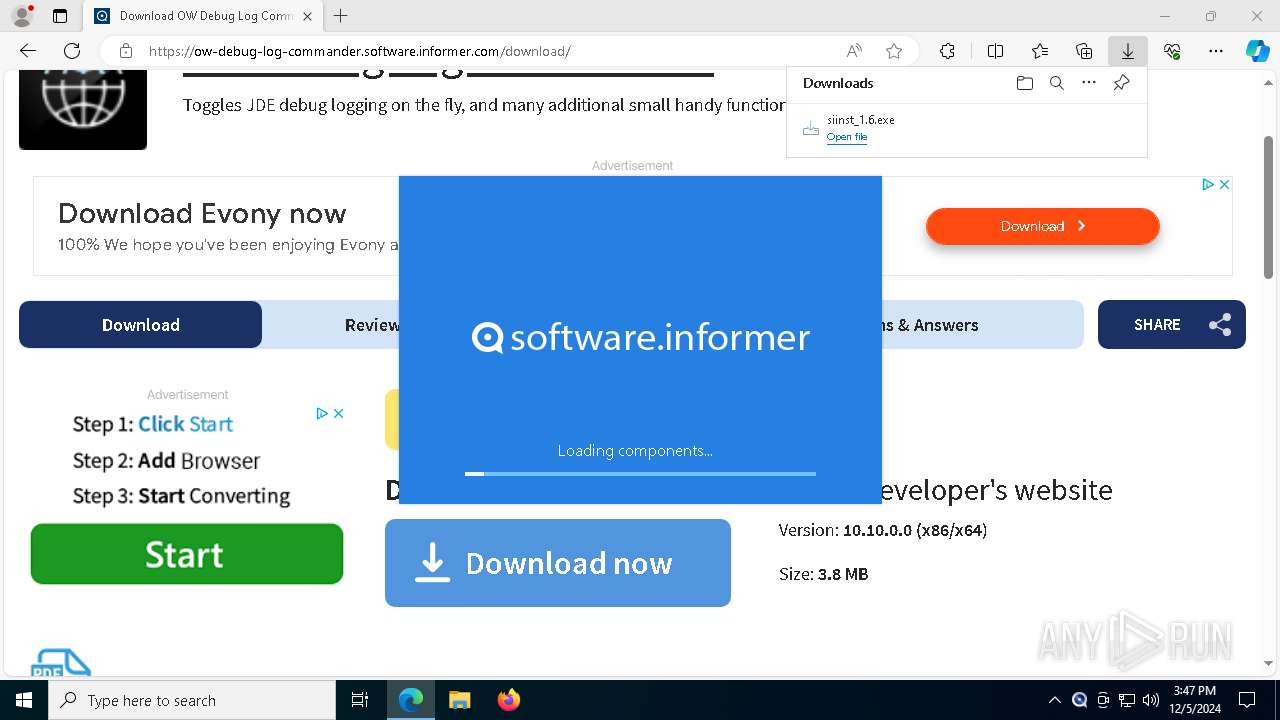Open notification center
This screenshot has height=720, width=1280.
pyautogui.click(x=1247, y=700)
